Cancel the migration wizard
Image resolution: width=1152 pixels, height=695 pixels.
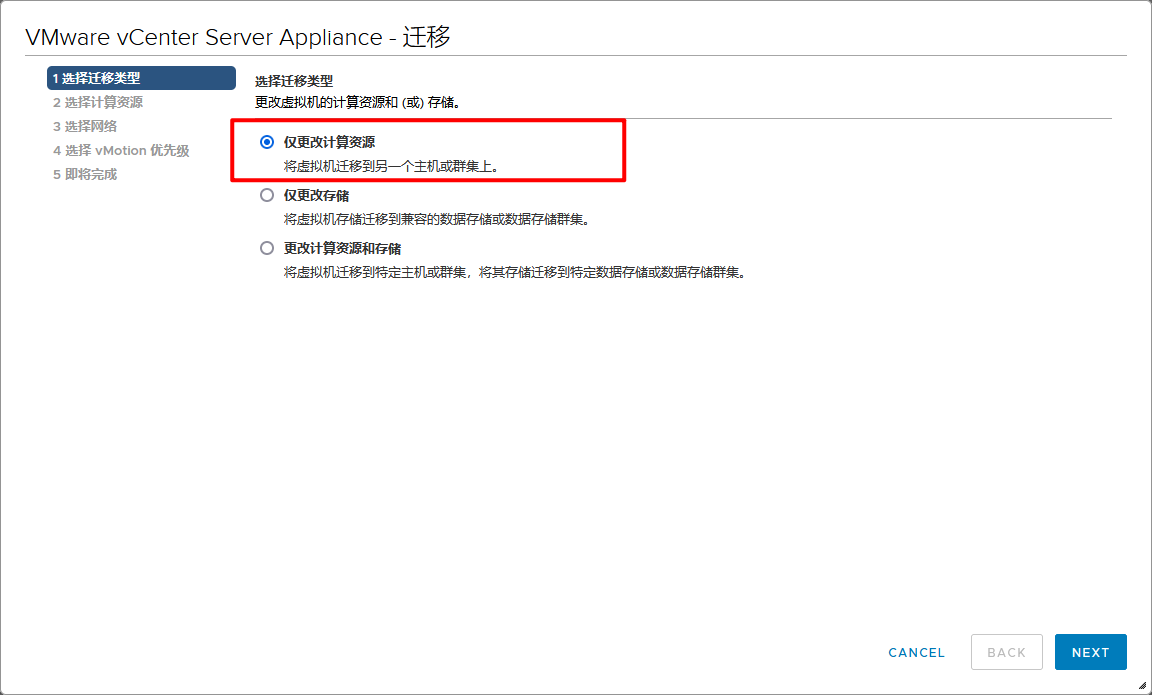coord(916,652)
